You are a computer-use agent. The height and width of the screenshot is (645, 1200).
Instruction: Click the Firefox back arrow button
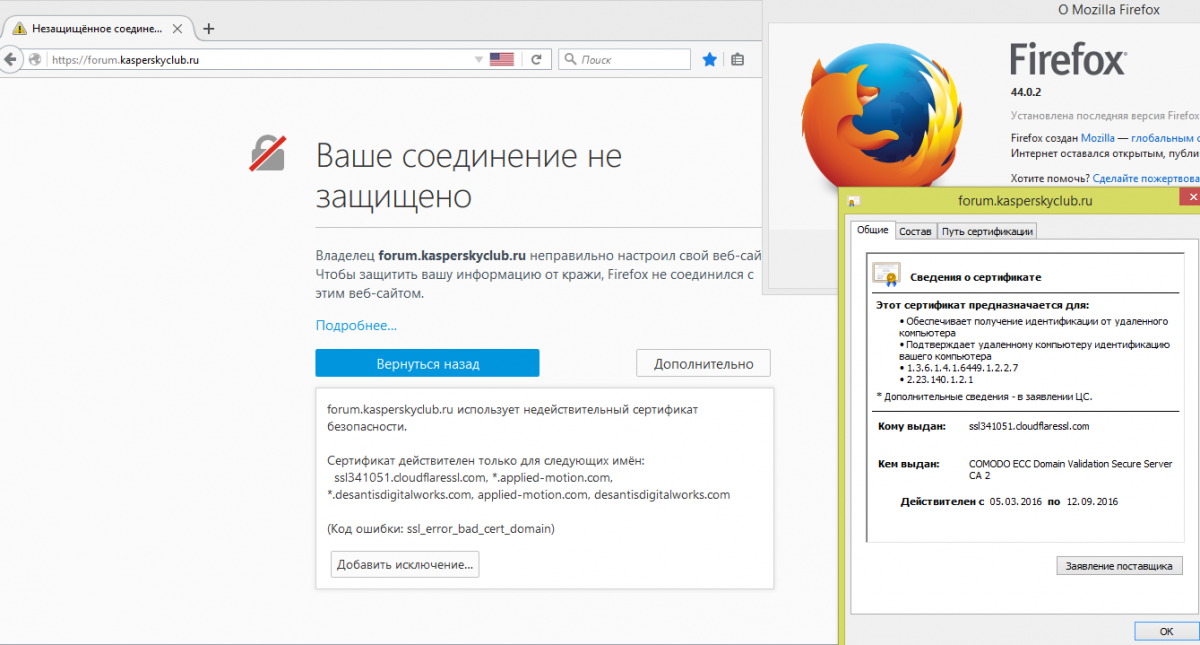point(9,59)
